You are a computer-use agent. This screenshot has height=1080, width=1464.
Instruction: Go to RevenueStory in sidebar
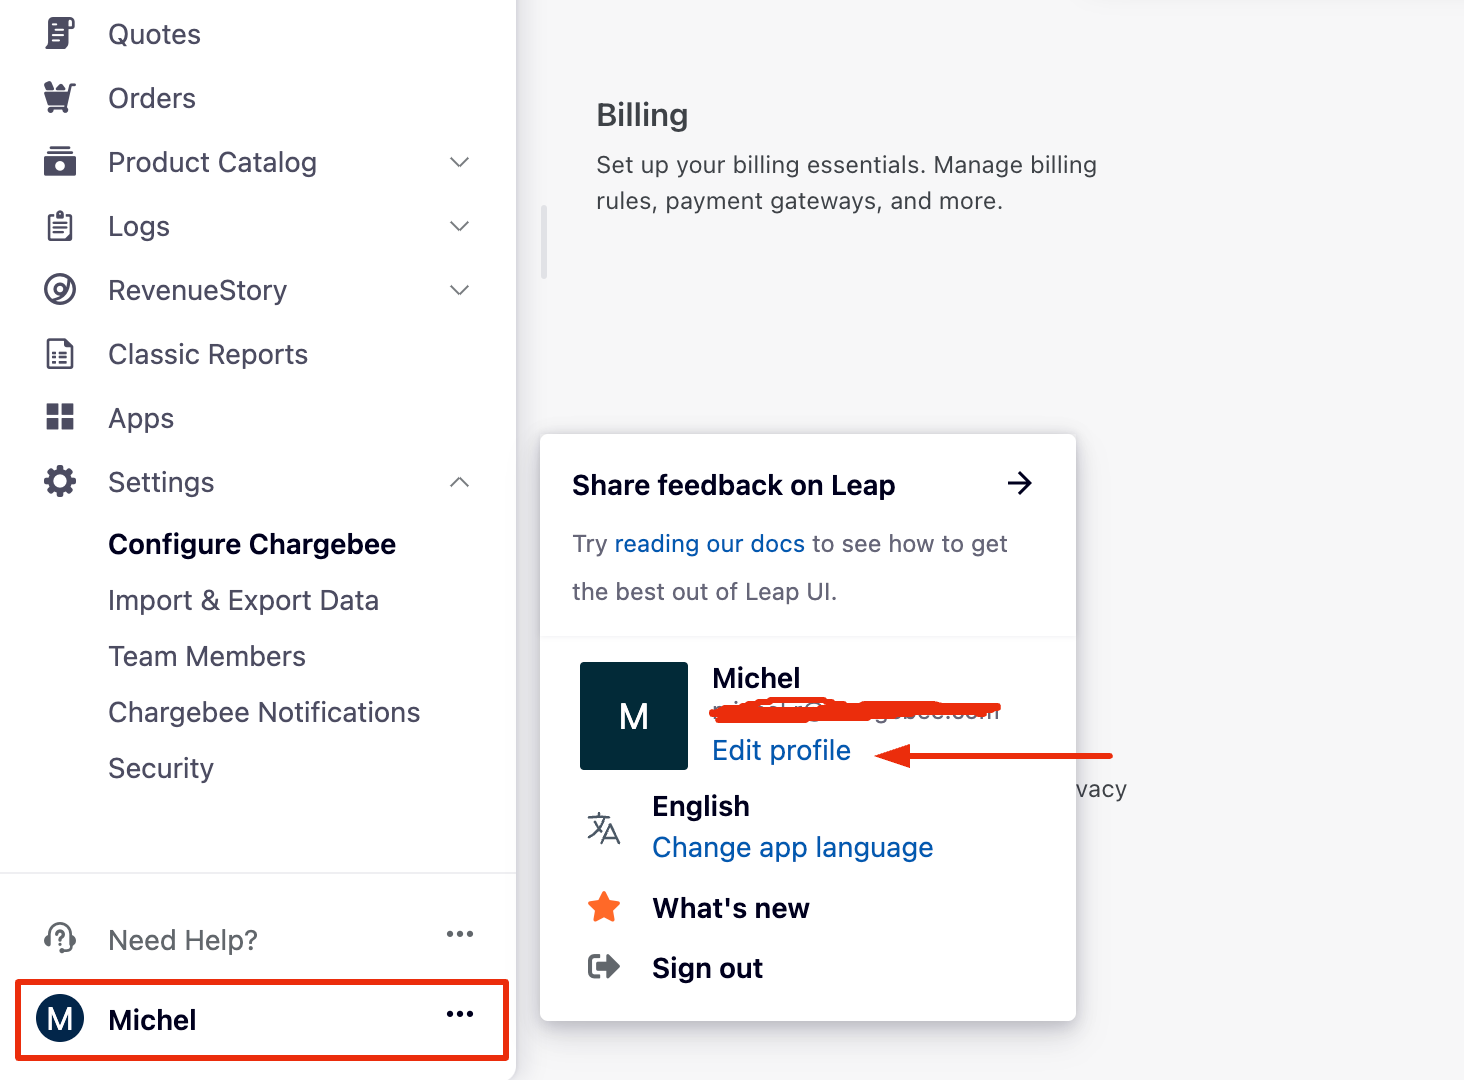point(197,290)
